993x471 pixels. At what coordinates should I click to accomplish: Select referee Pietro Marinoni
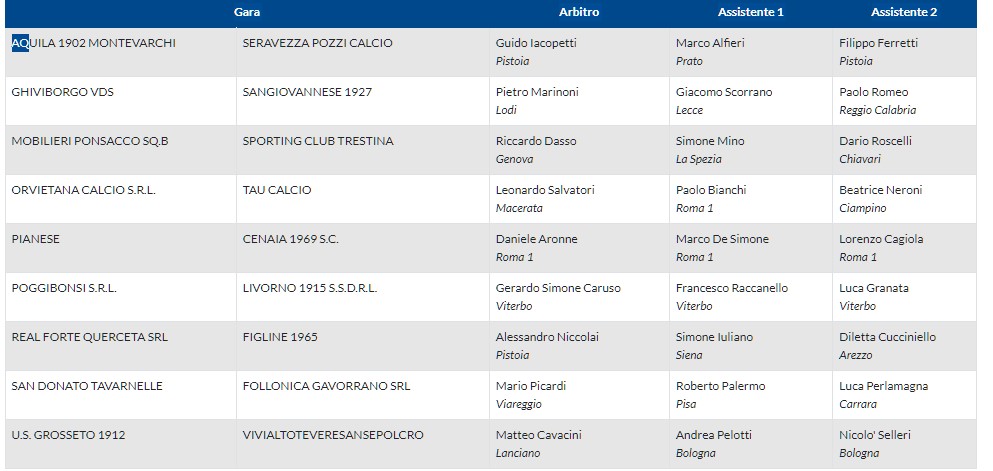(x=537, y=92)
